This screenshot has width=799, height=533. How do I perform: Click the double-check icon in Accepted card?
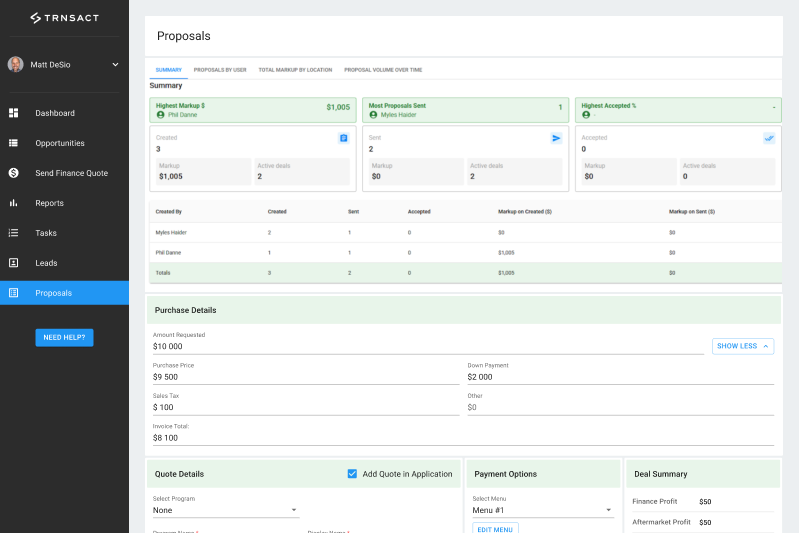769,138
